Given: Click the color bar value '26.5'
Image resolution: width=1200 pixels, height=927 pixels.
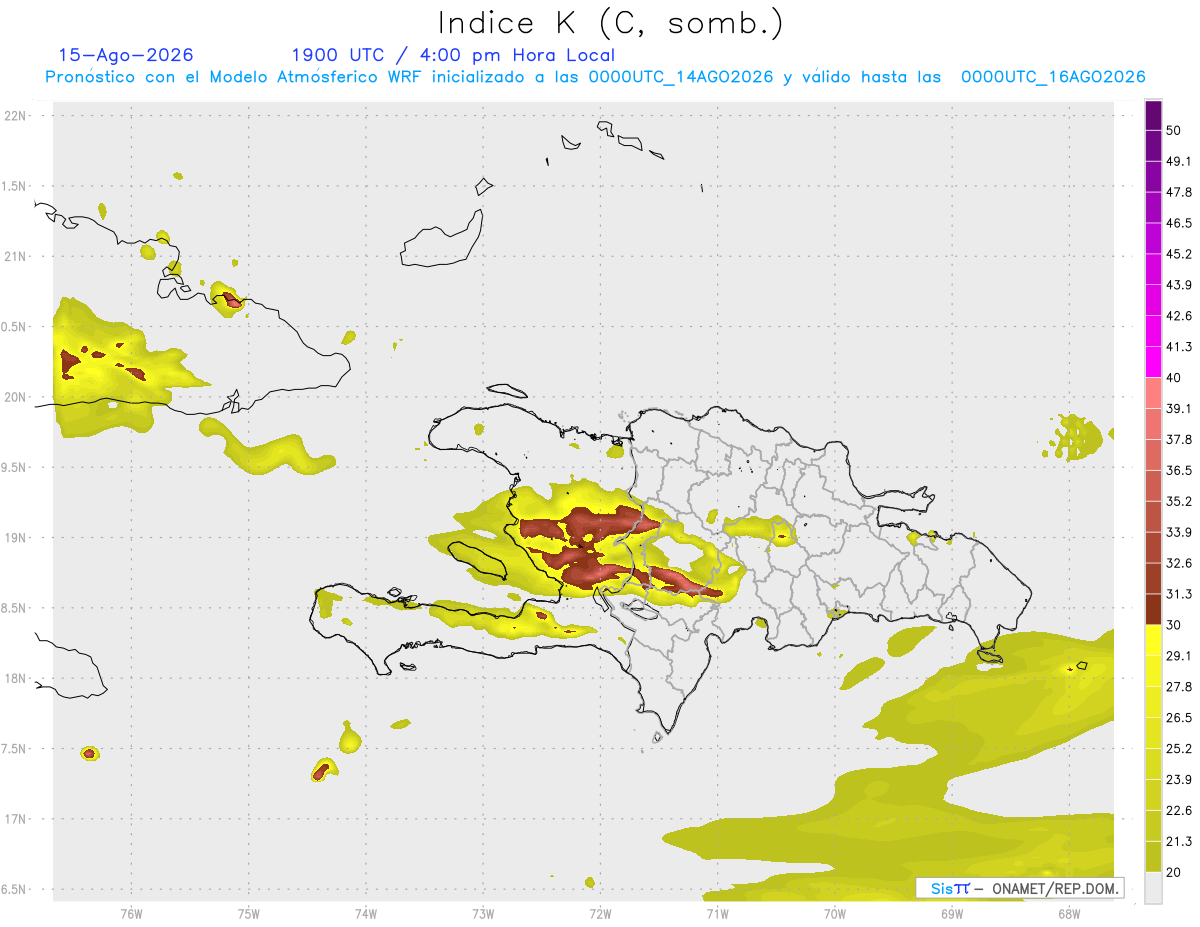Looking at the screenshot, I should point(1178,718).
